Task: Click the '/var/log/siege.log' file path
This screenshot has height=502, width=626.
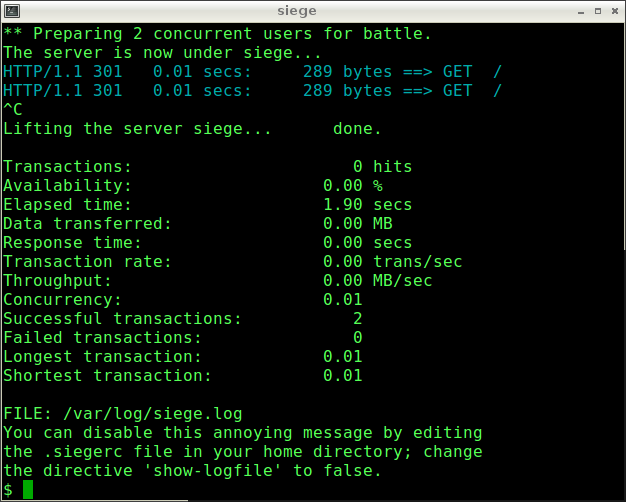Action: click(153, 414)
